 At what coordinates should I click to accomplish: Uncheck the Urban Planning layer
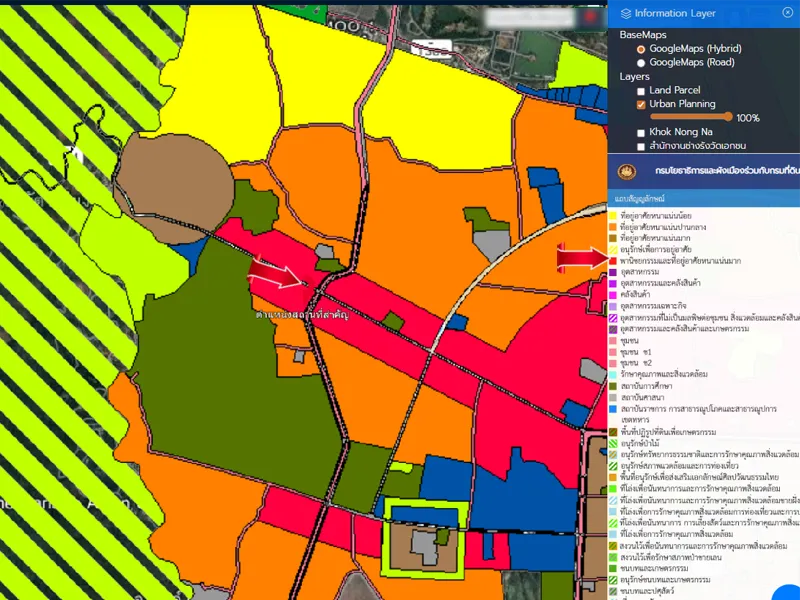click(x=641, y=104)
